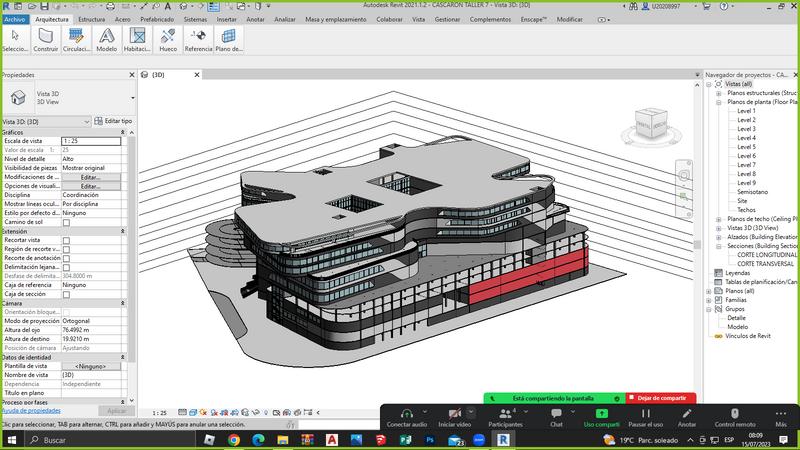800x450 pixels.
Task: Open the Habitación tools icon
Action: [x=137, y=38]
